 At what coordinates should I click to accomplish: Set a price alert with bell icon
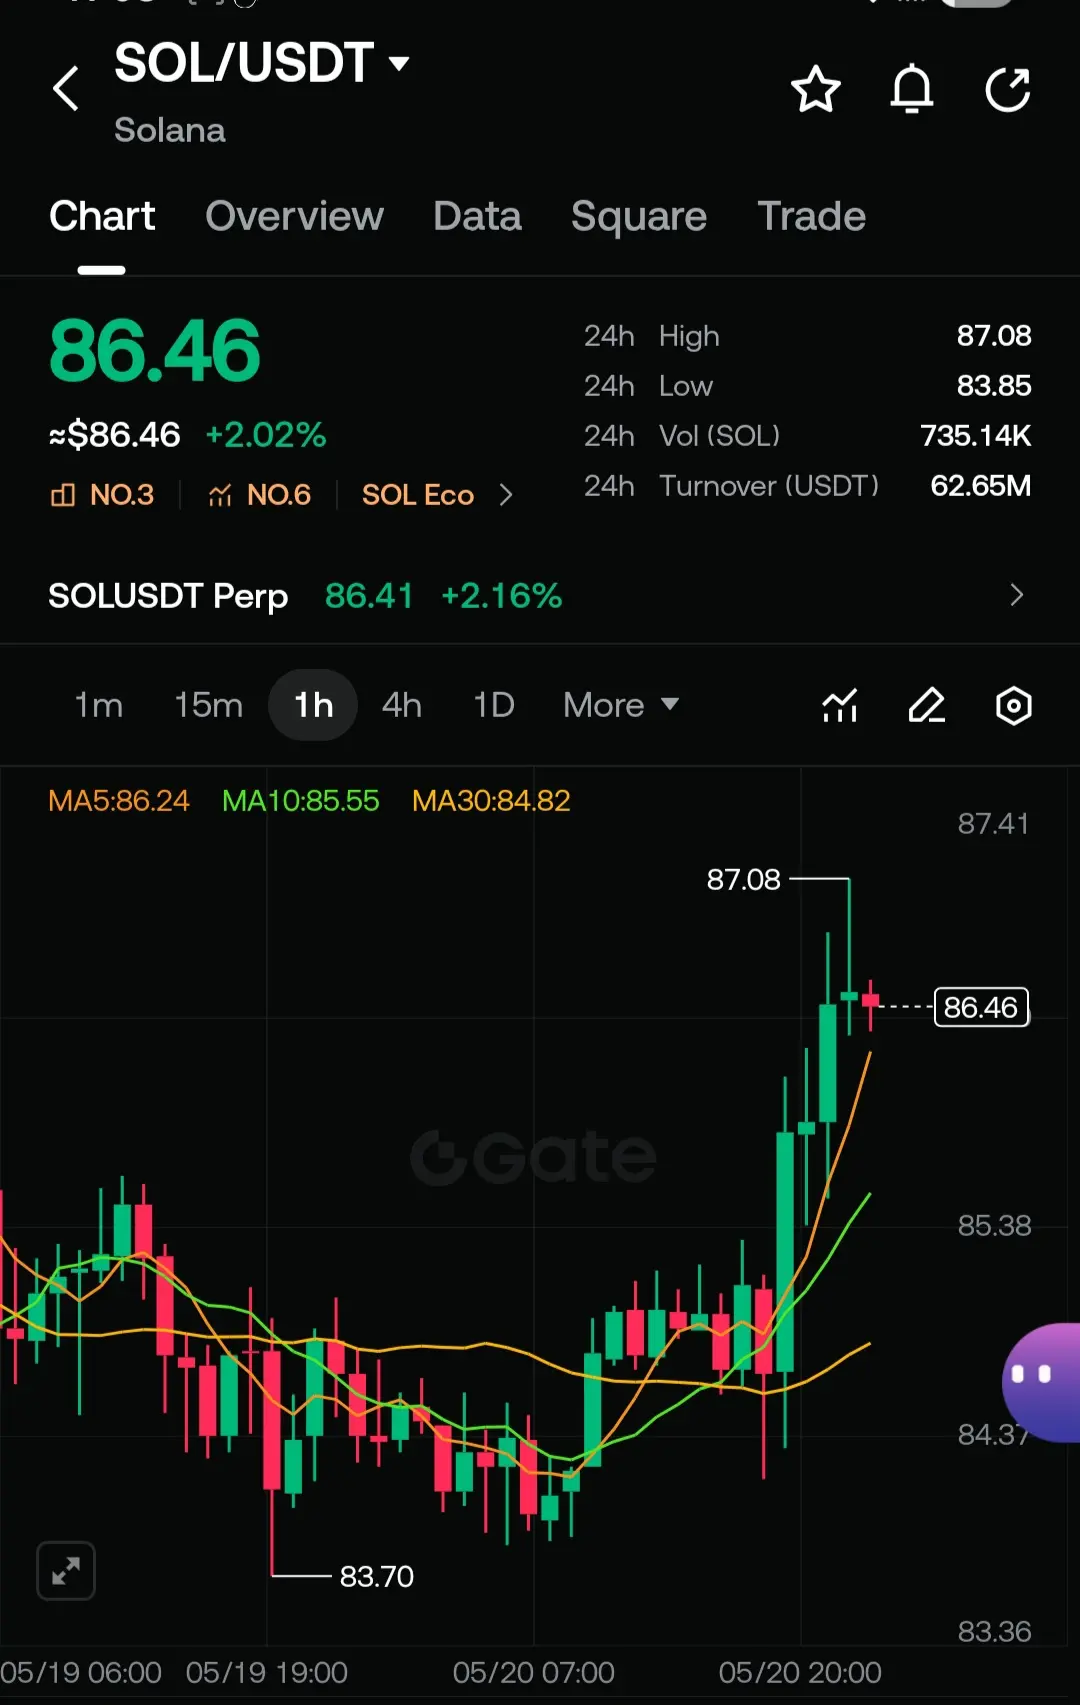click(911, 89)
